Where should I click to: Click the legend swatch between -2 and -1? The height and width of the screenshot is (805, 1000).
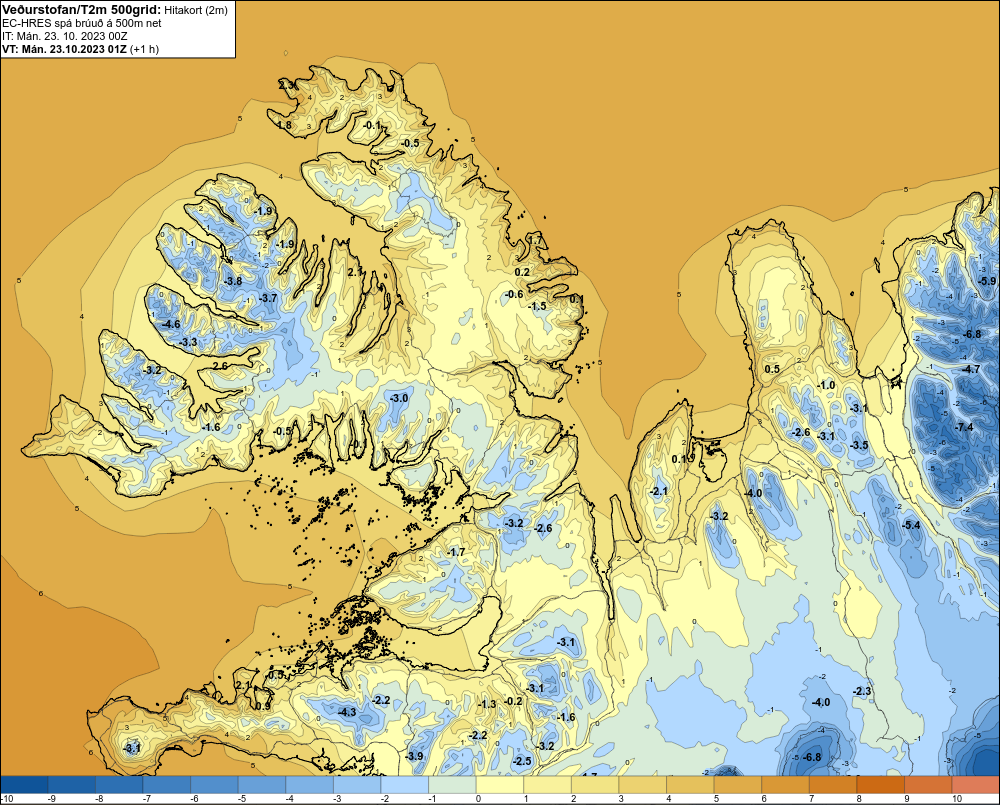[x=405, y=785]
